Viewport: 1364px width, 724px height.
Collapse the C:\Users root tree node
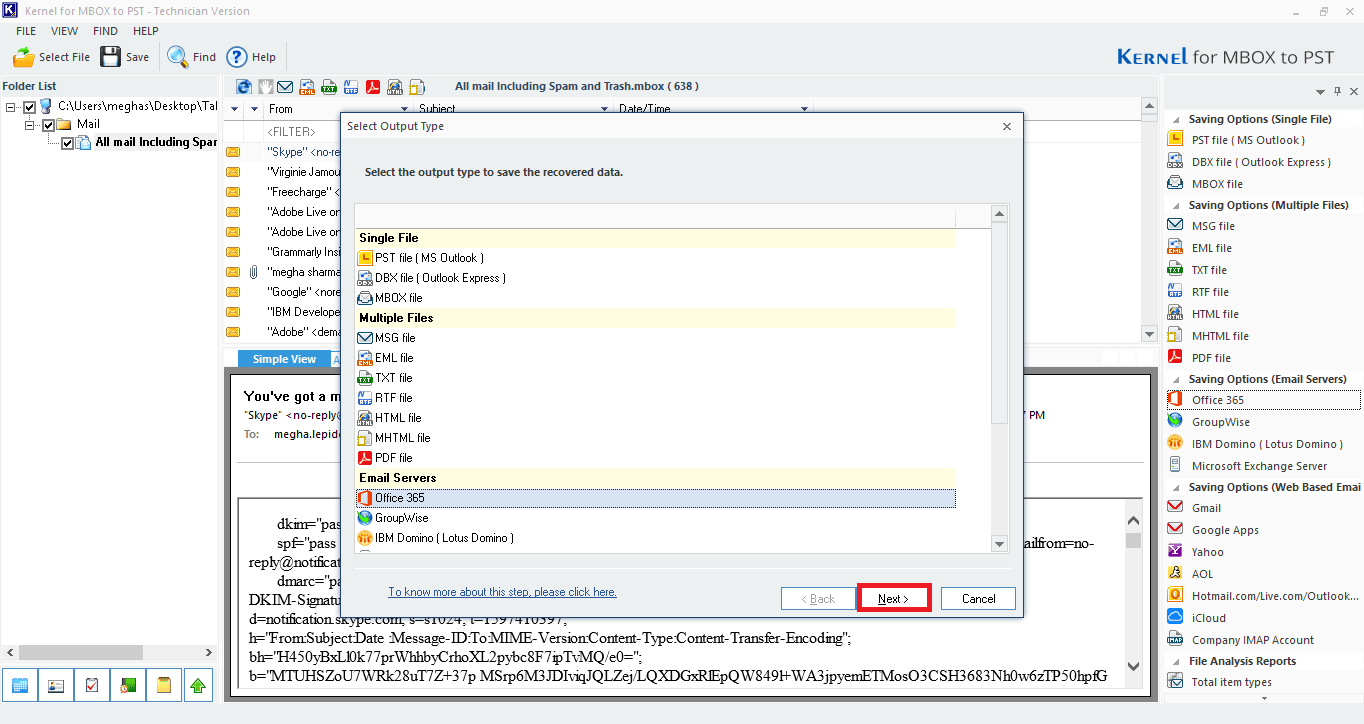point(11,107)
